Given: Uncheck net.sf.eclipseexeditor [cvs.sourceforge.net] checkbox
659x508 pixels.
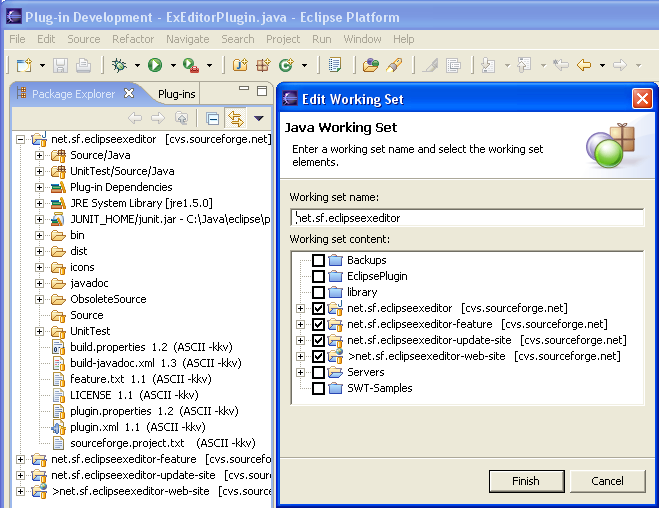Looking at the screenshot, I should (318, 308).
